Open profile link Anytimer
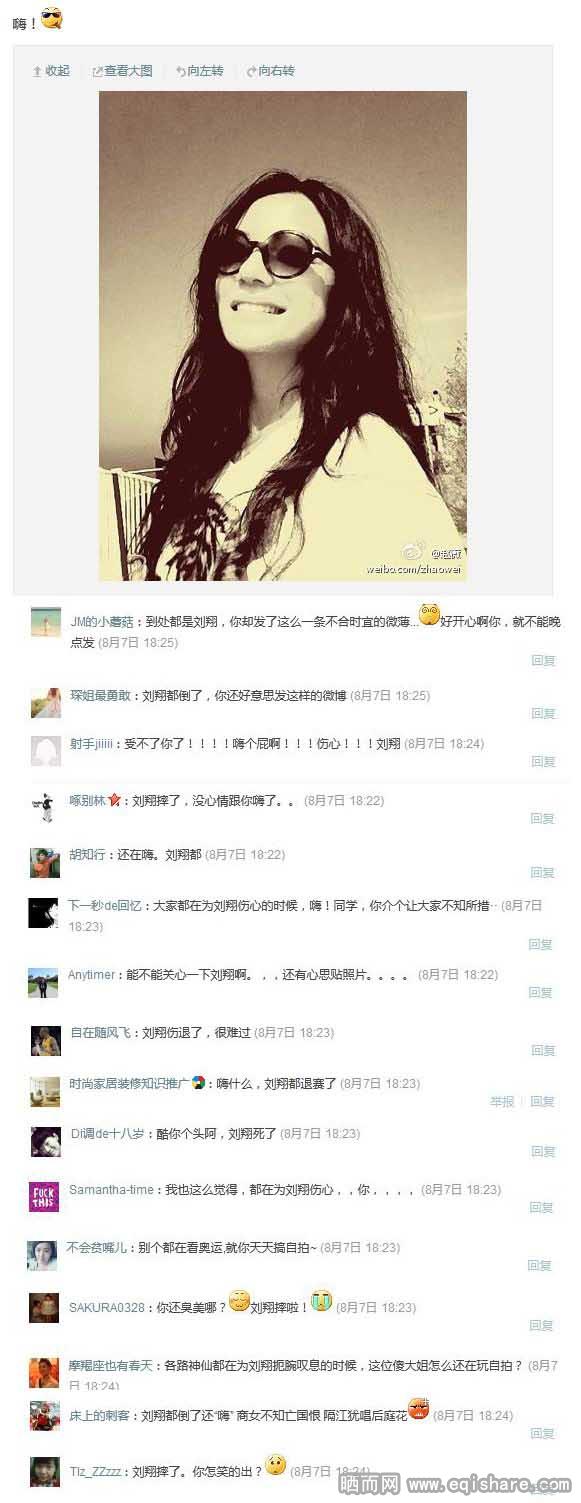The width and height of the screenshot is (581, 1503). 91,975
